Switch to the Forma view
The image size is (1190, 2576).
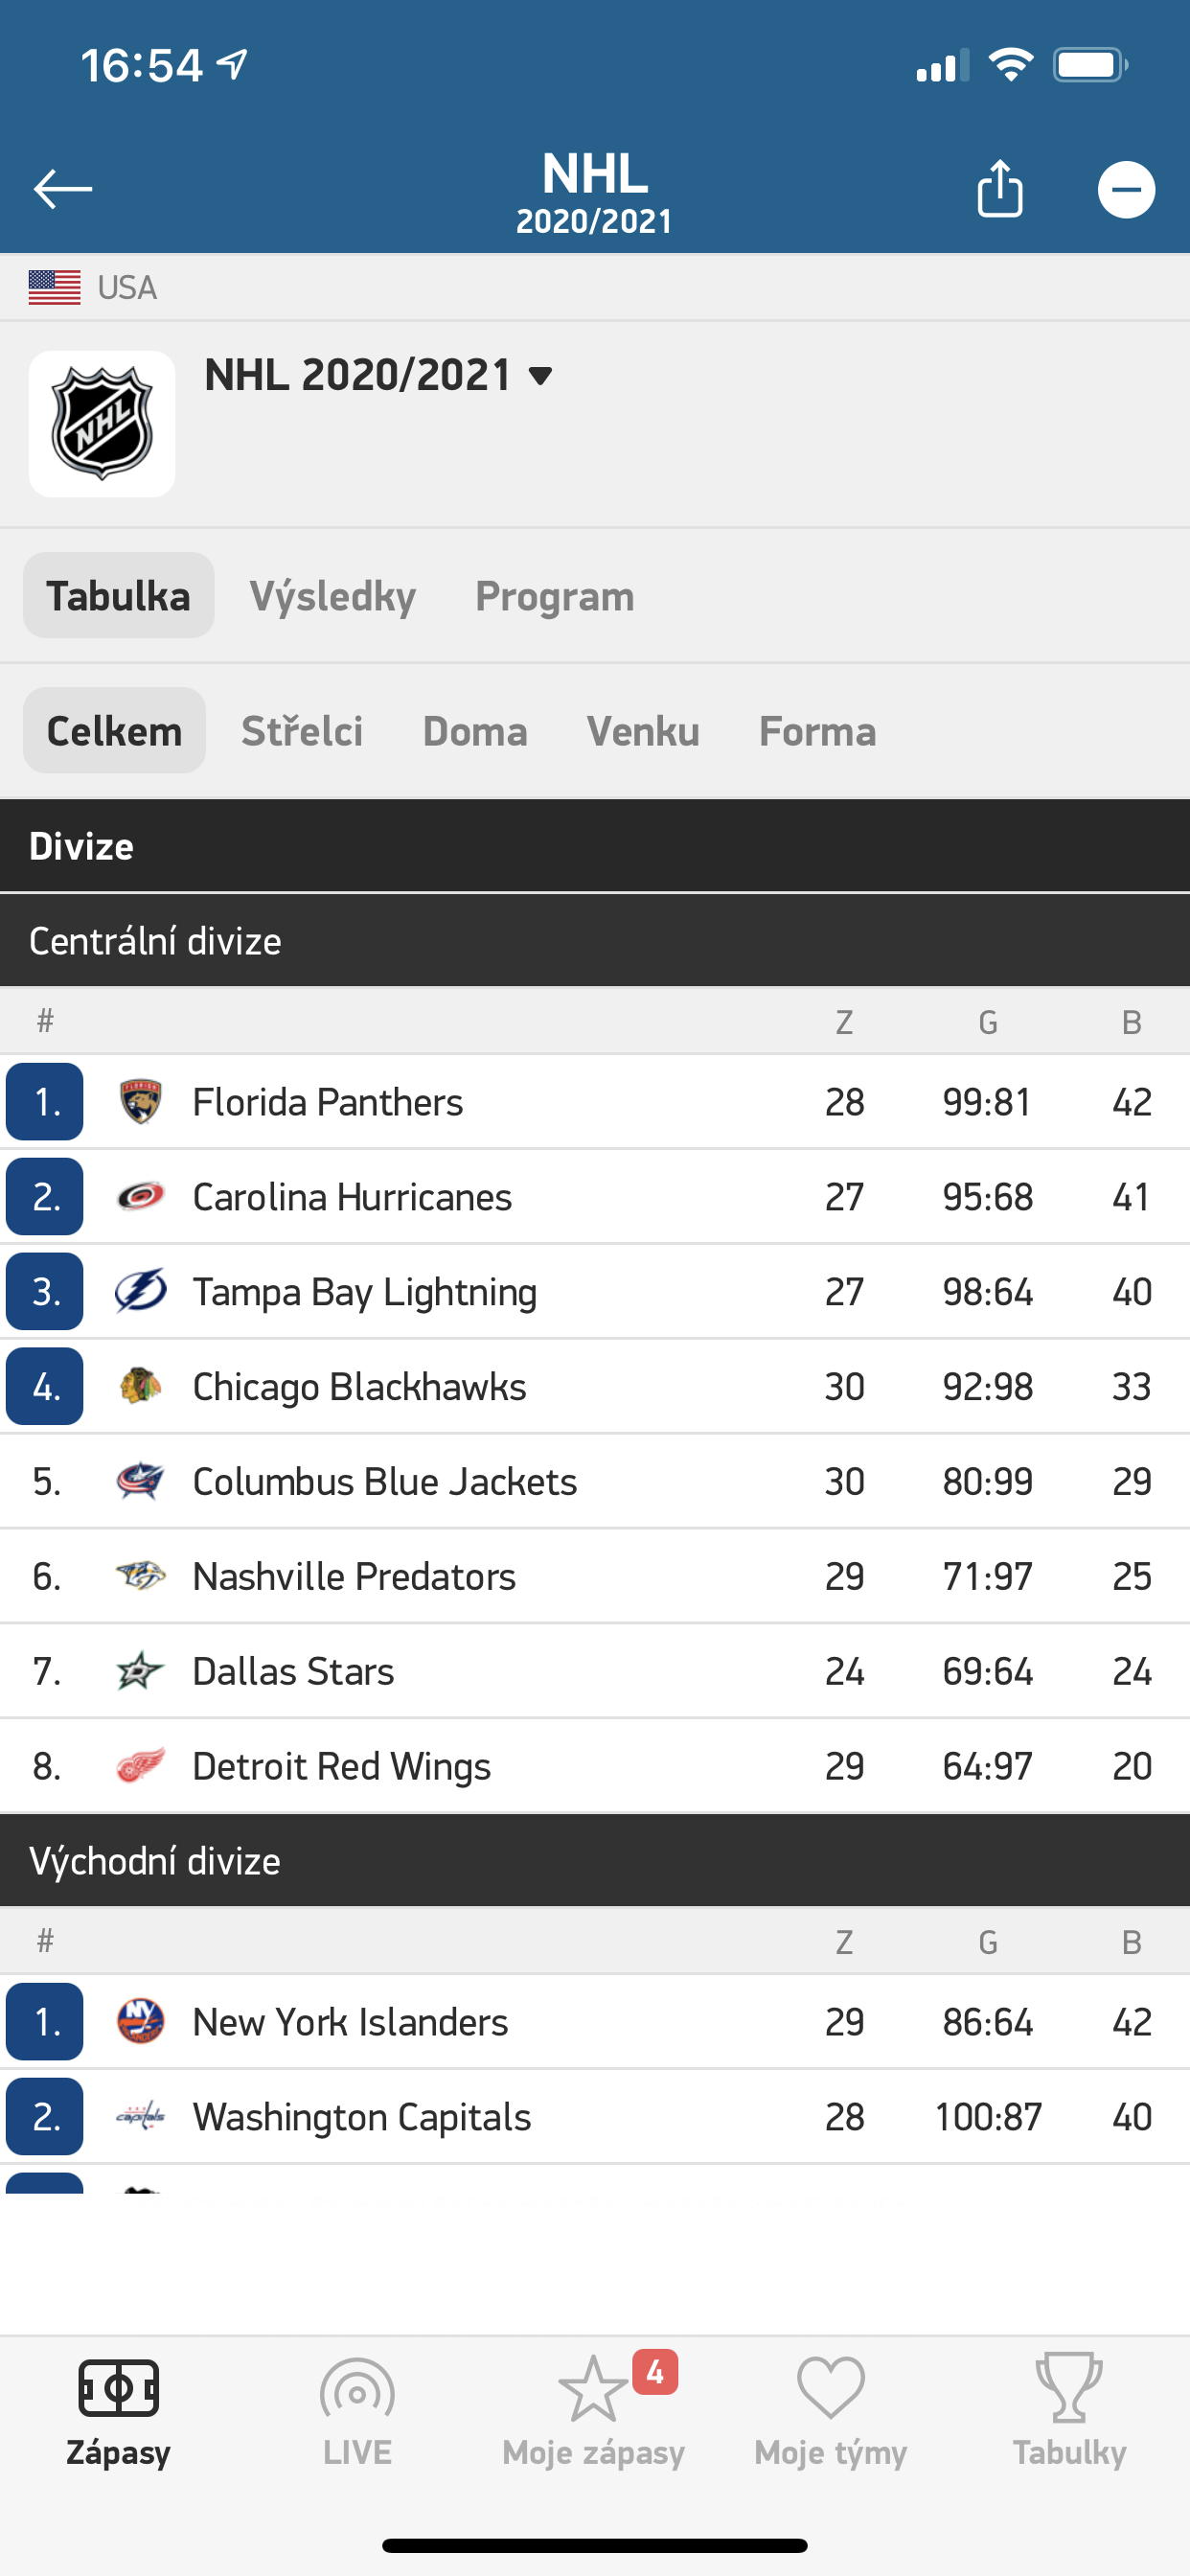click(x=817, y=731)
